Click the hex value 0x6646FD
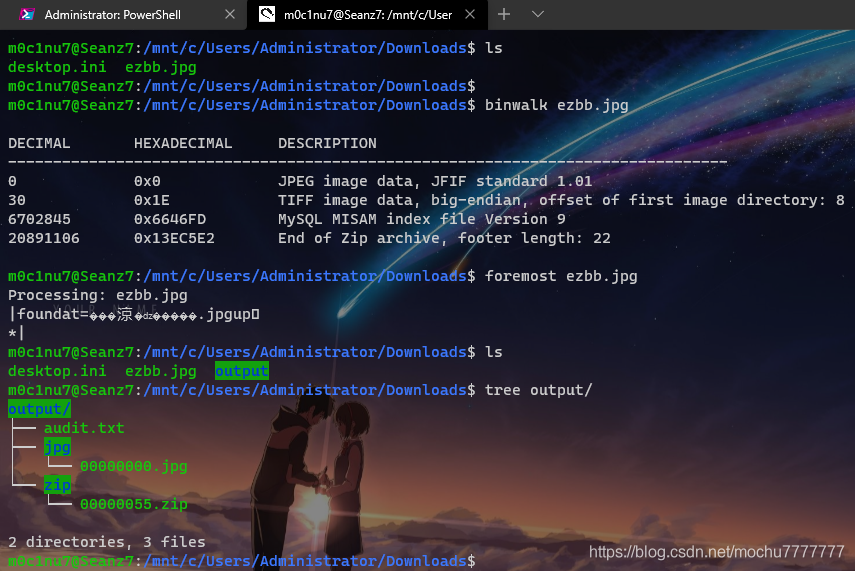This screenshot has height=571, width=855. pos(170,219)
